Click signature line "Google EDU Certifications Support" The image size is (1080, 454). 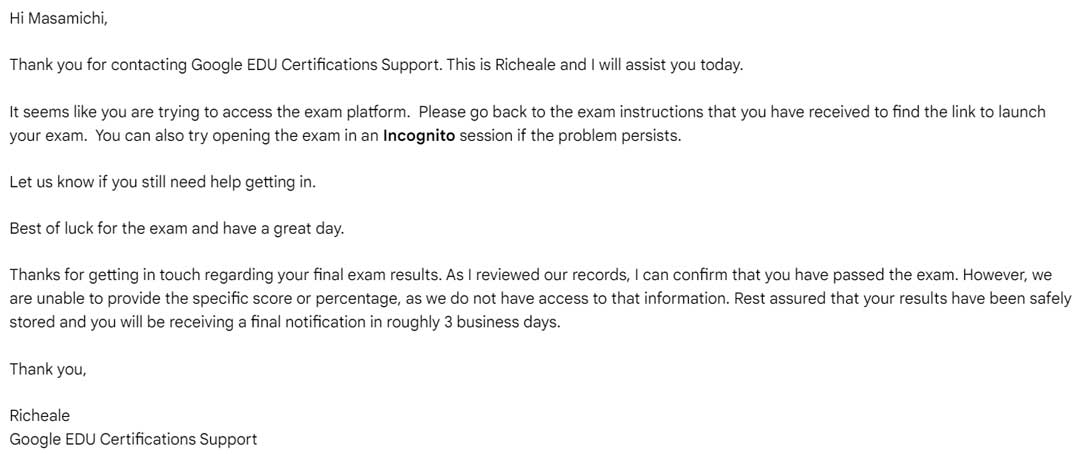pyautogui.click(x=133, y=439)
